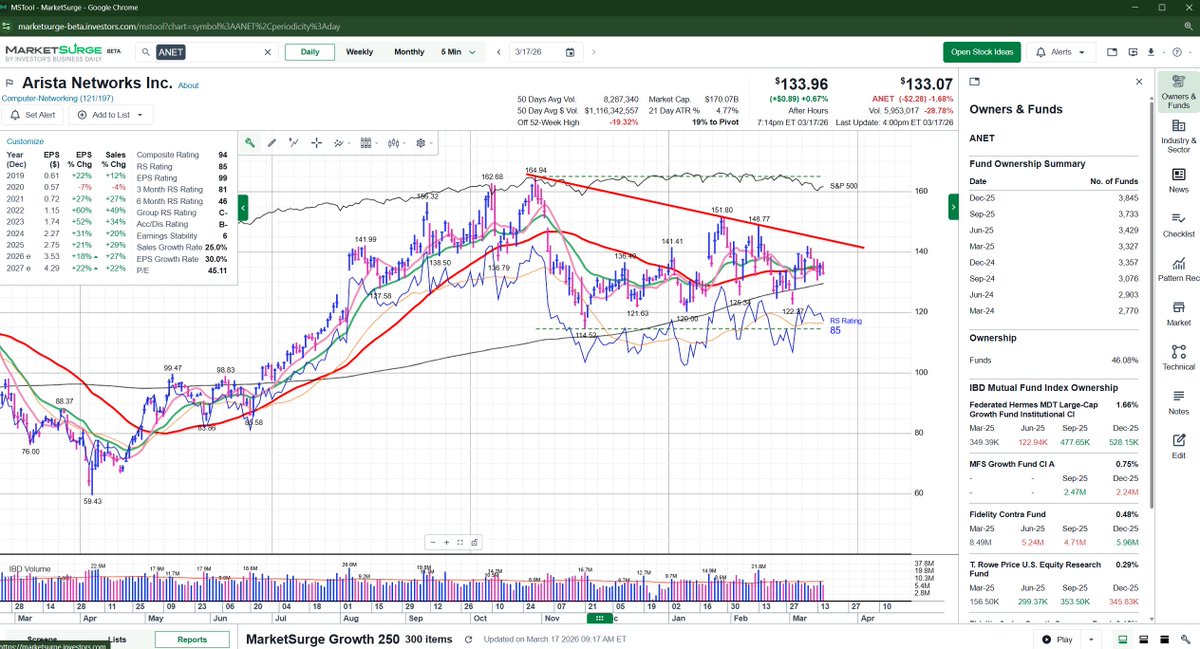Close the Owners & Funds panel
The width and height of the screenshot is (1200, 649).
1138,82
